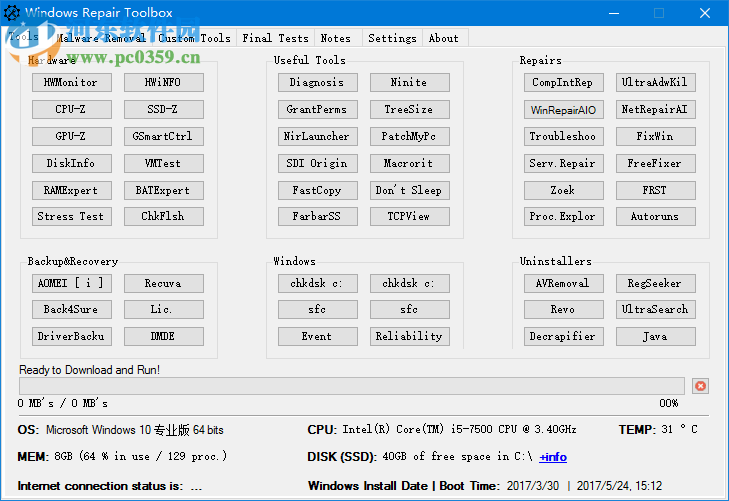Click the Lic. button

(164, 309)
